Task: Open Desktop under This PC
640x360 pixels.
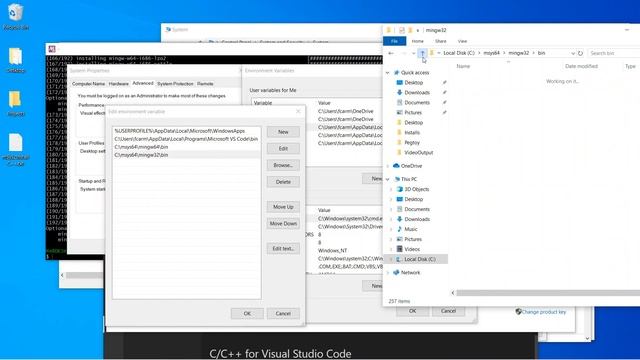Action: [x=413, y=199]
